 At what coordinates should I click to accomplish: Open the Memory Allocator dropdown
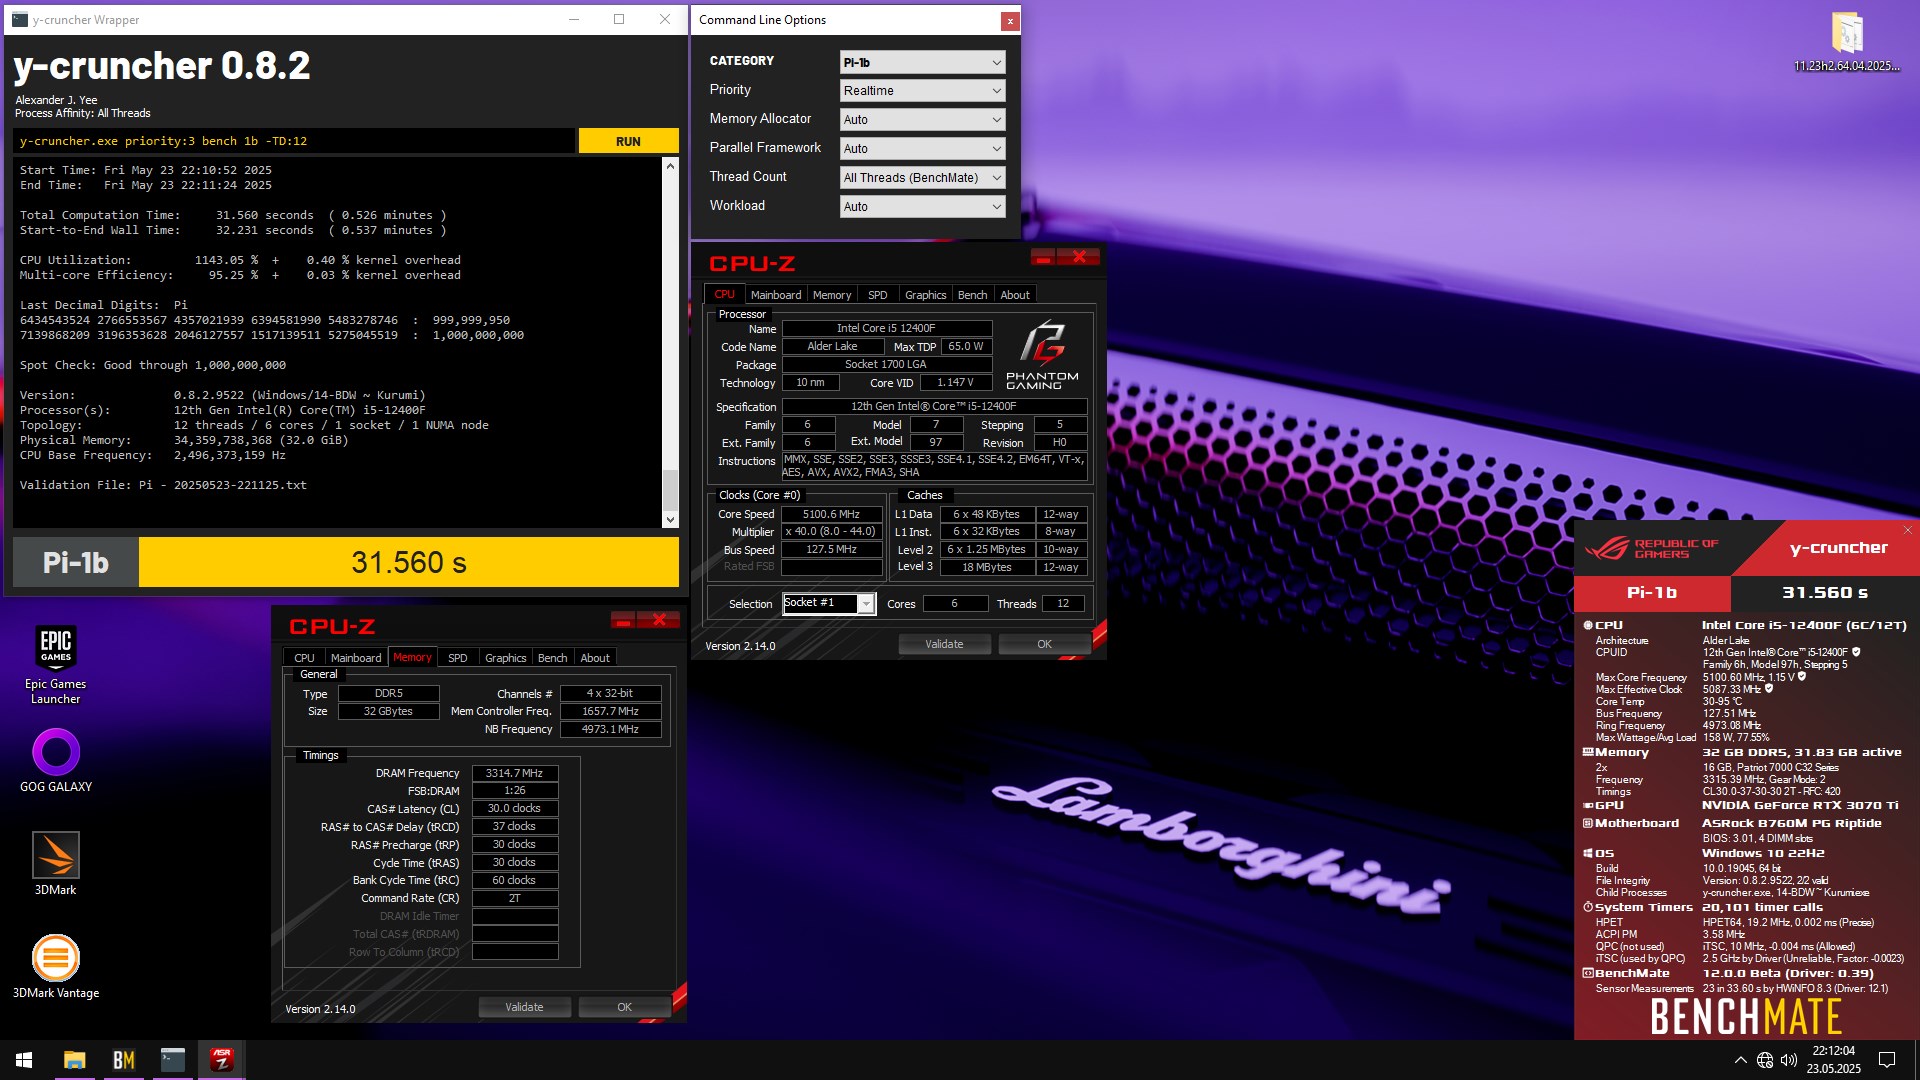pyautogui.click(x=922, y=119)
